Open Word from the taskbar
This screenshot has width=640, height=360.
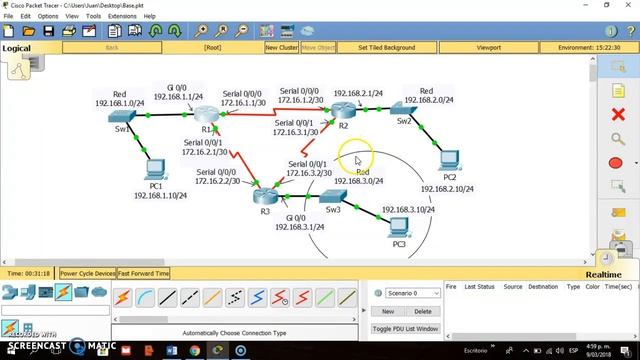coord(172,351)
